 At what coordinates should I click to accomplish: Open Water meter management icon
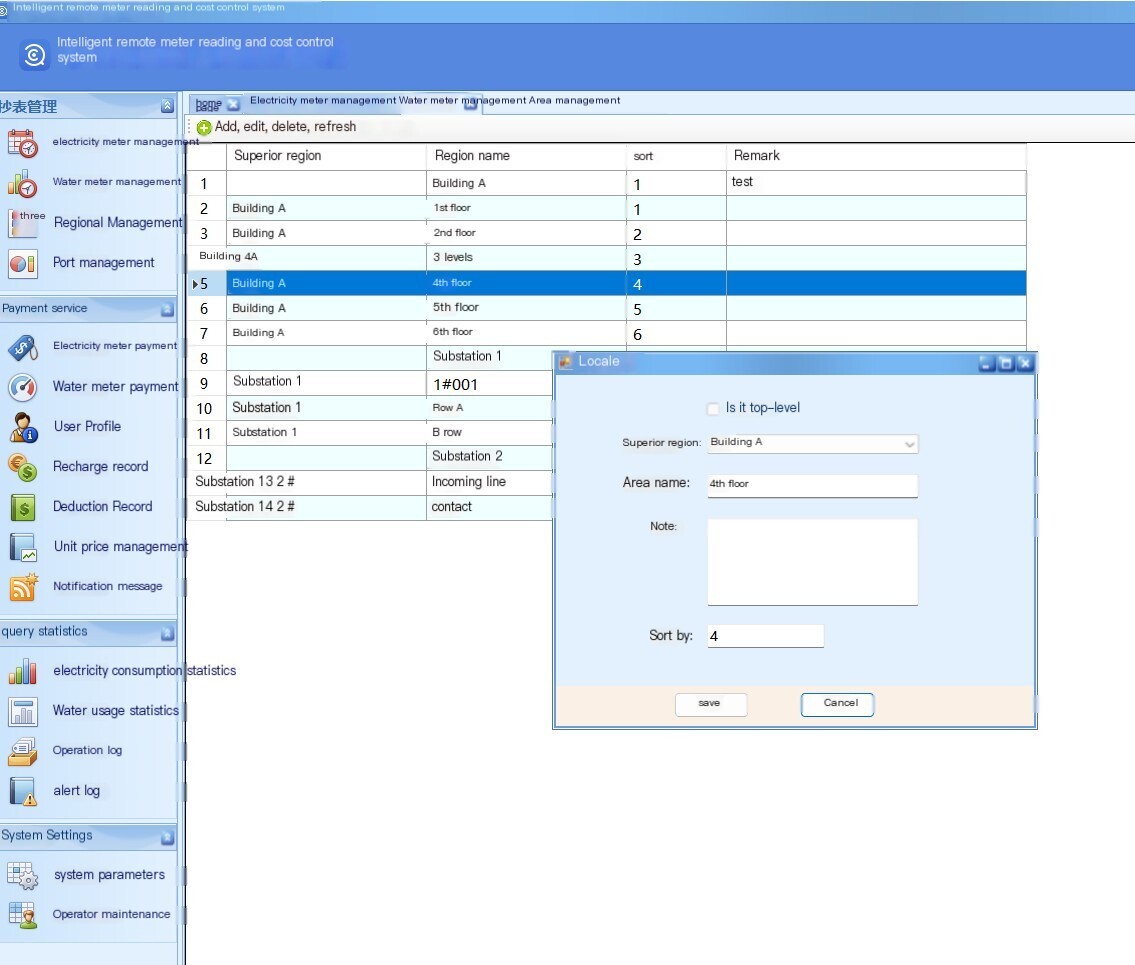point(22,183)
